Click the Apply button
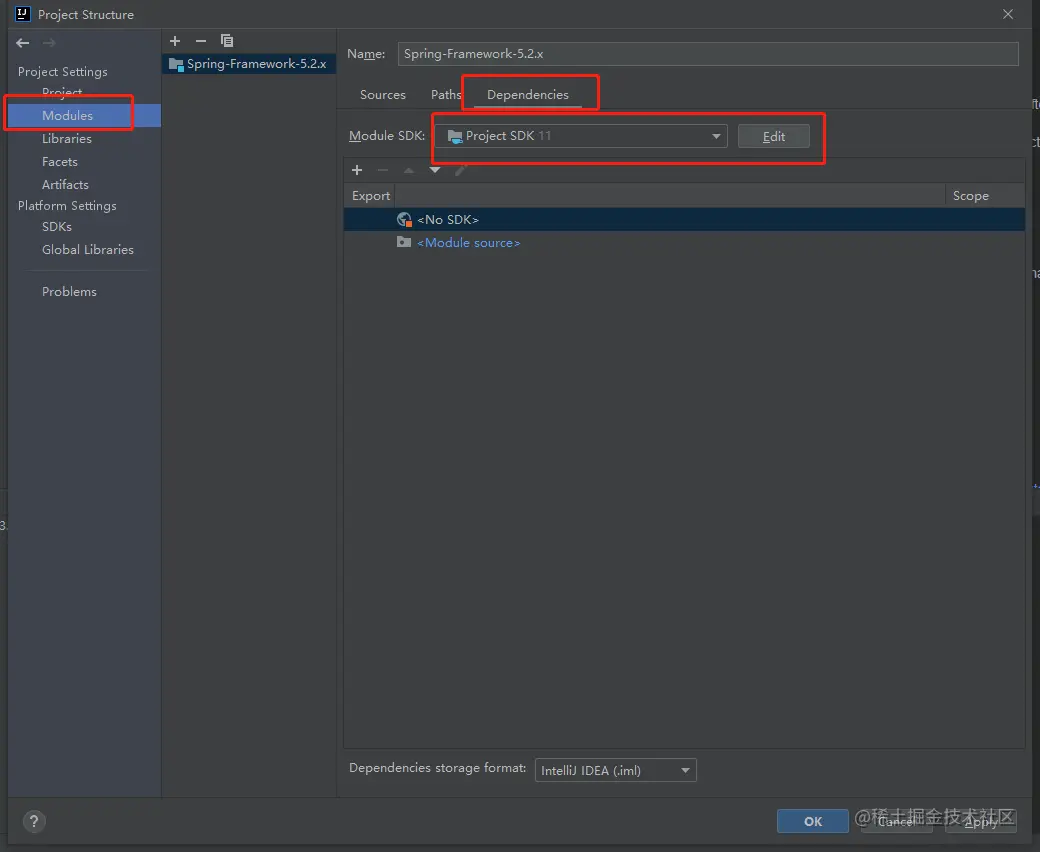 click(980, 822)
